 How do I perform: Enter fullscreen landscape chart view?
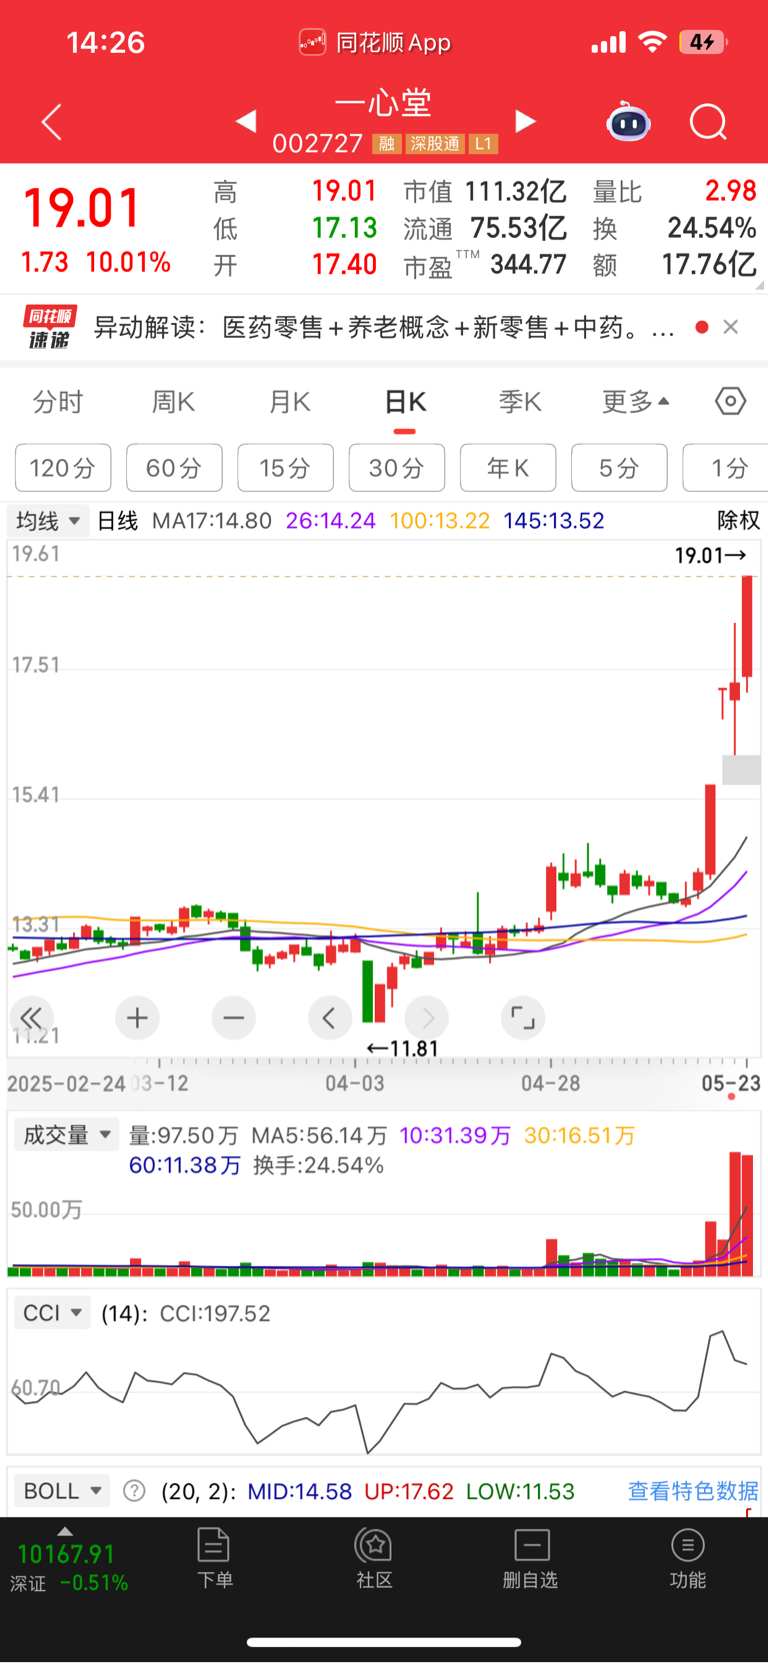coord(523,1018)
